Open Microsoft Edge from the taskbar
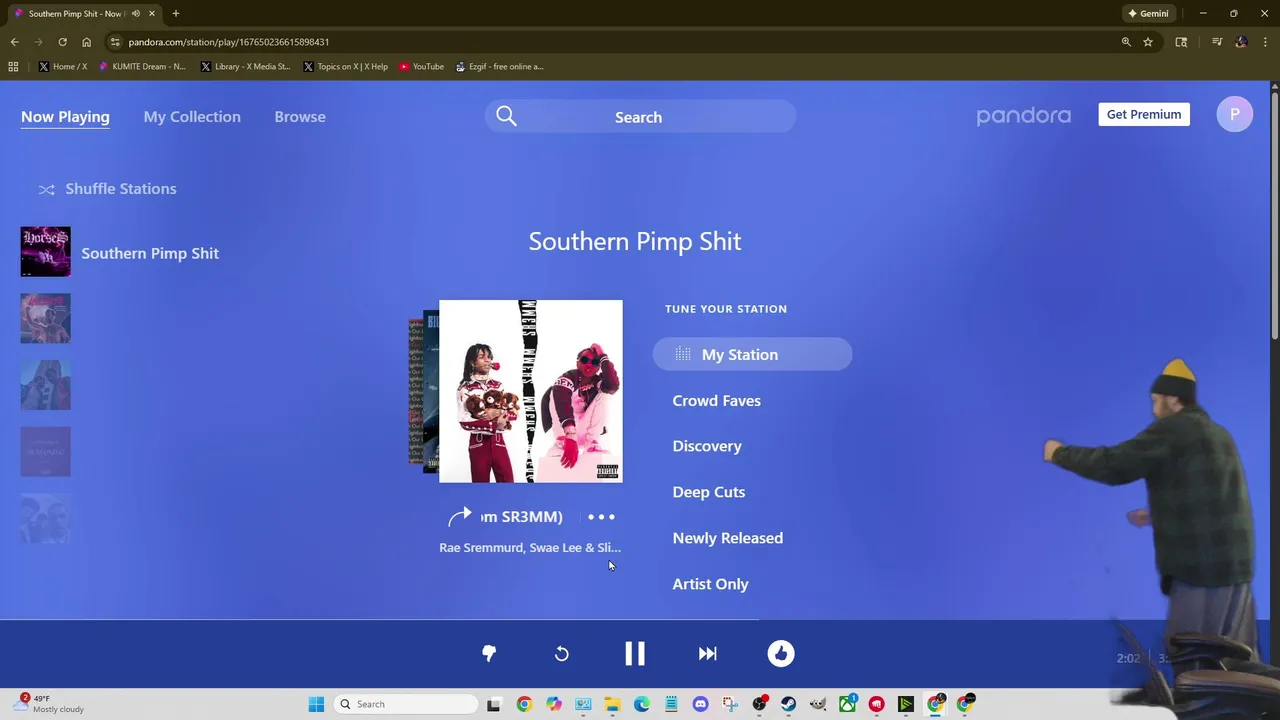This screenshot has height=720, width=1280. 642,704
